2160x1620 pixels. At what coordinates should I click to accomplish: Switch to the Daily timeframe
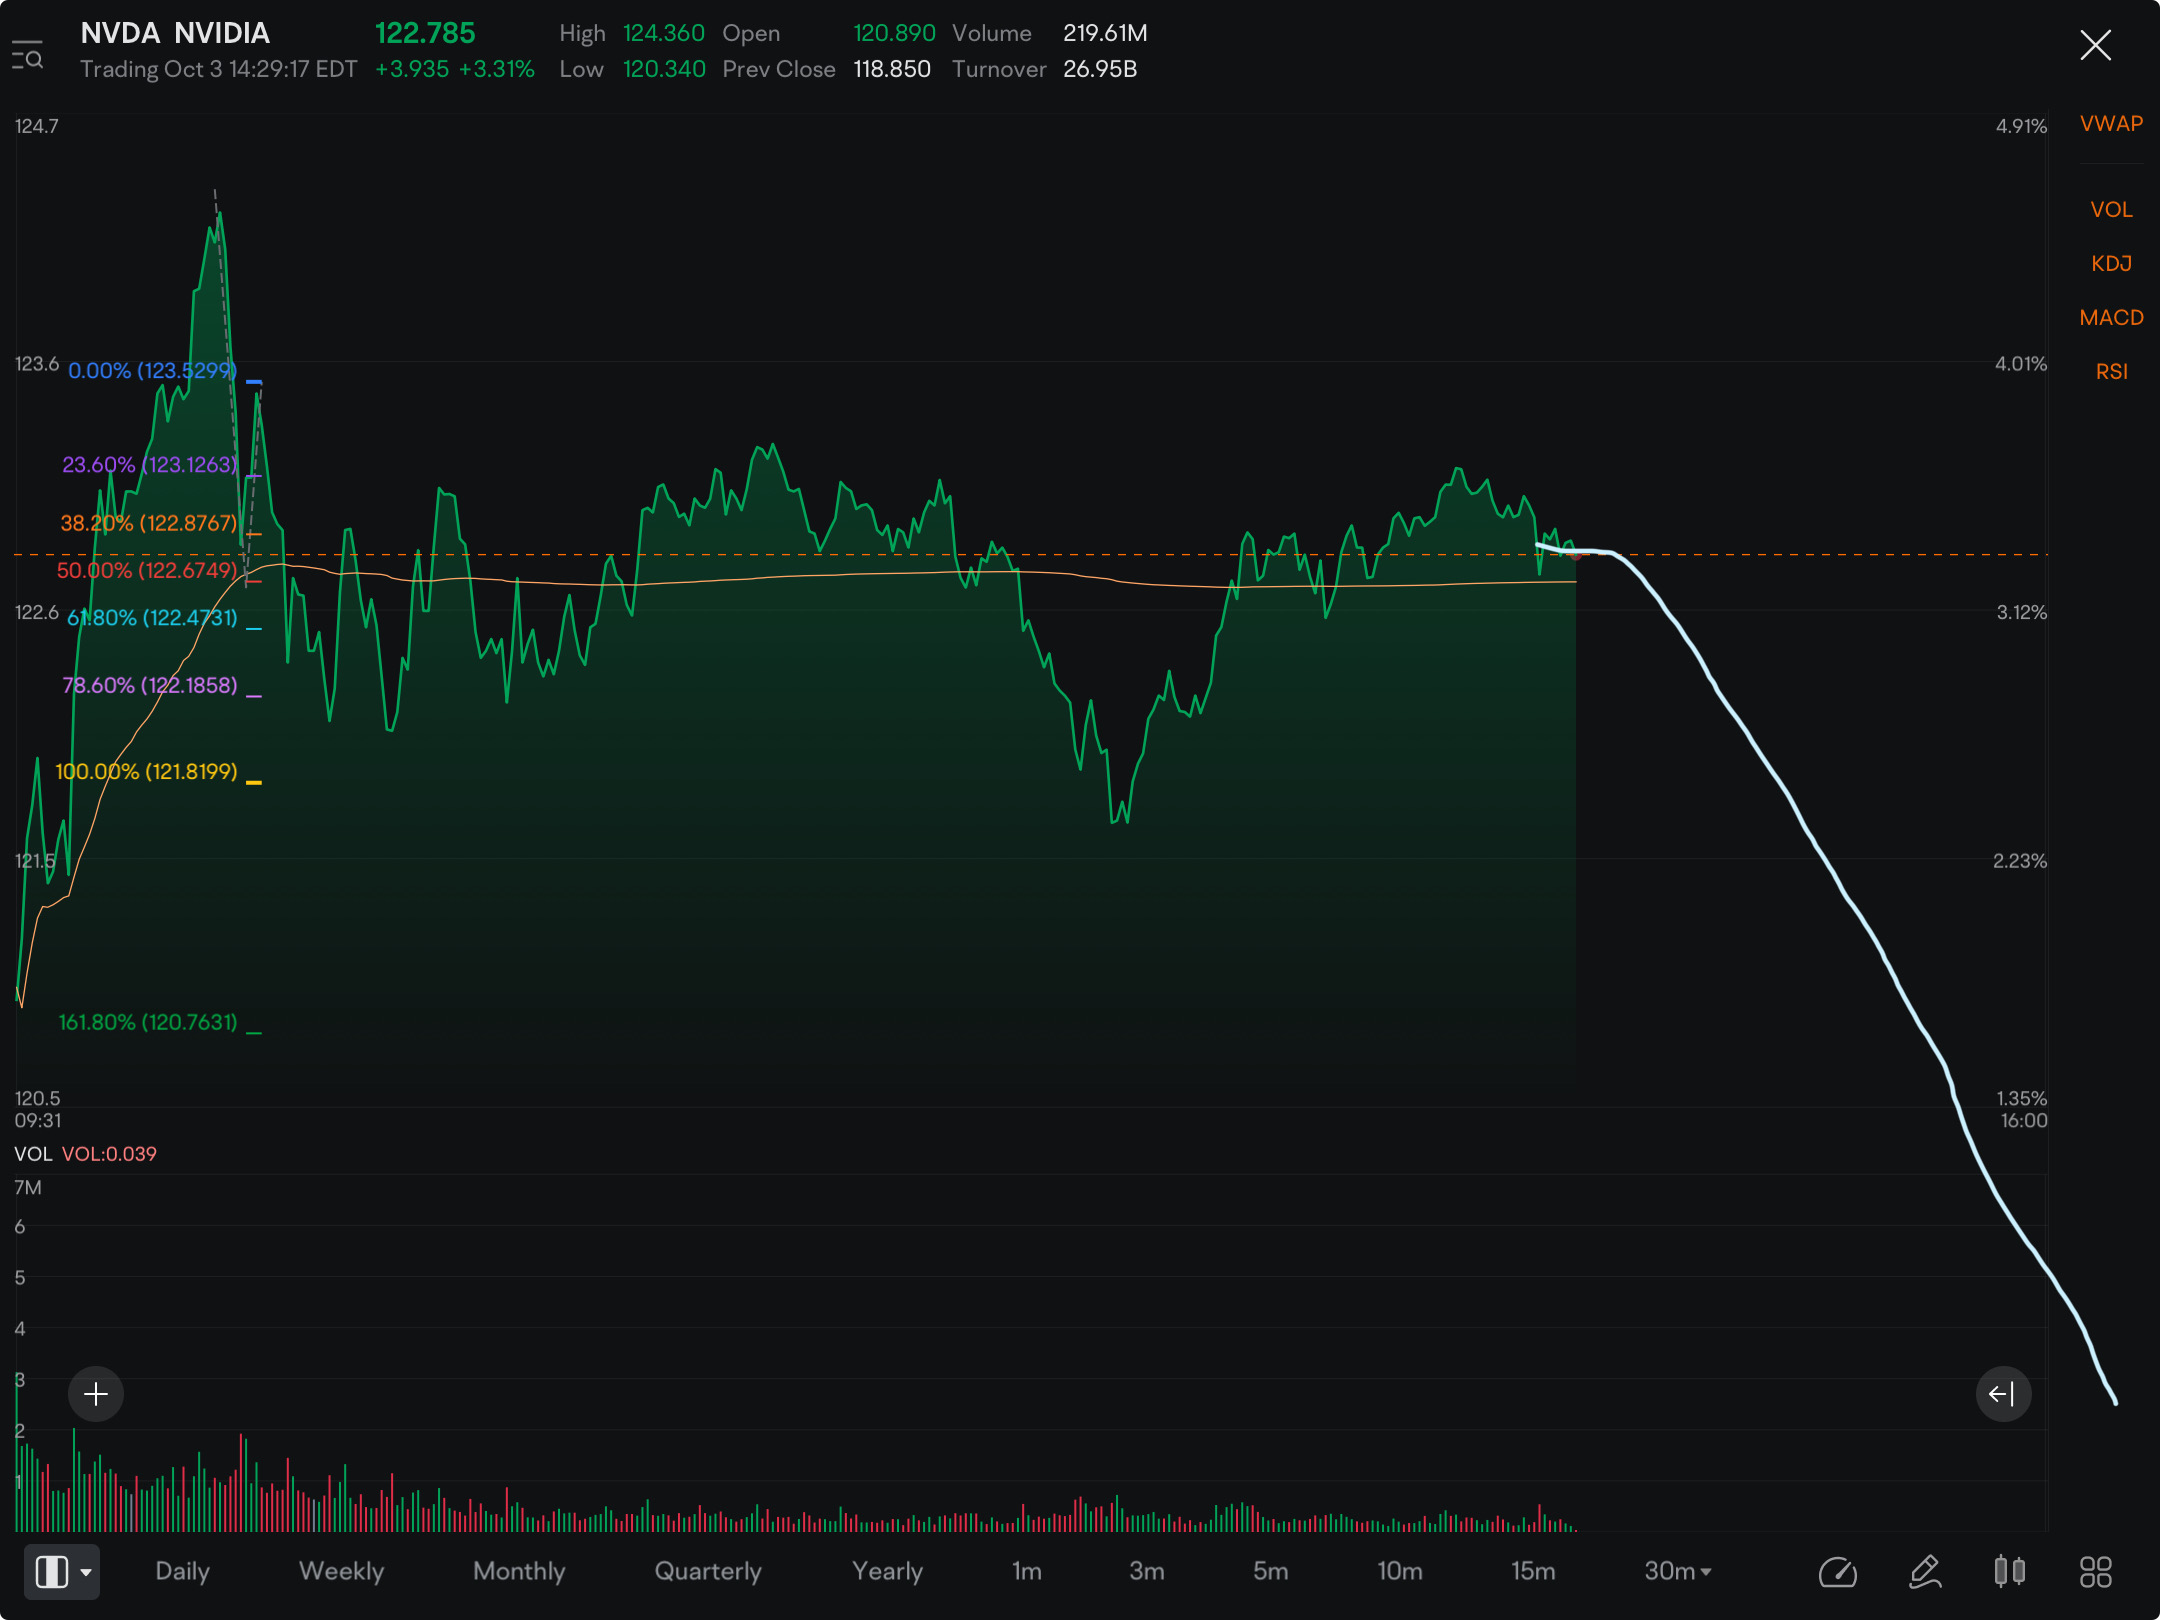(182, 1571)
